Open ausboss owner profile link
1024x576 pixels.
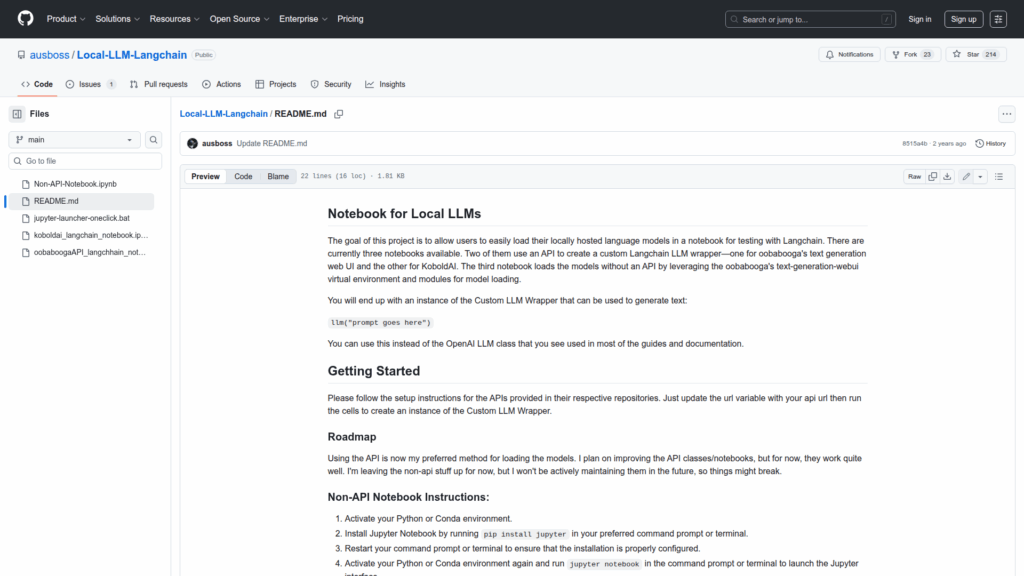coord(49,55)
